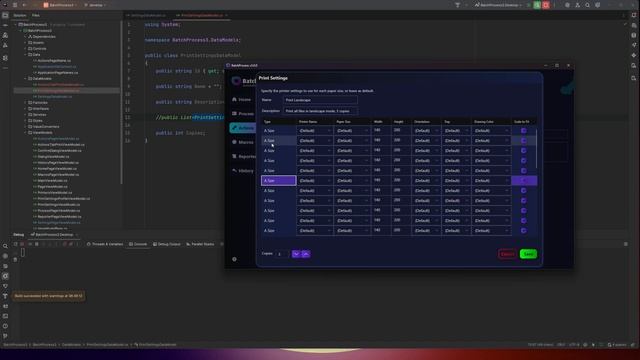
Task: Open Orientation dropdown in the highlighted purple row
Action: point(426,180)
